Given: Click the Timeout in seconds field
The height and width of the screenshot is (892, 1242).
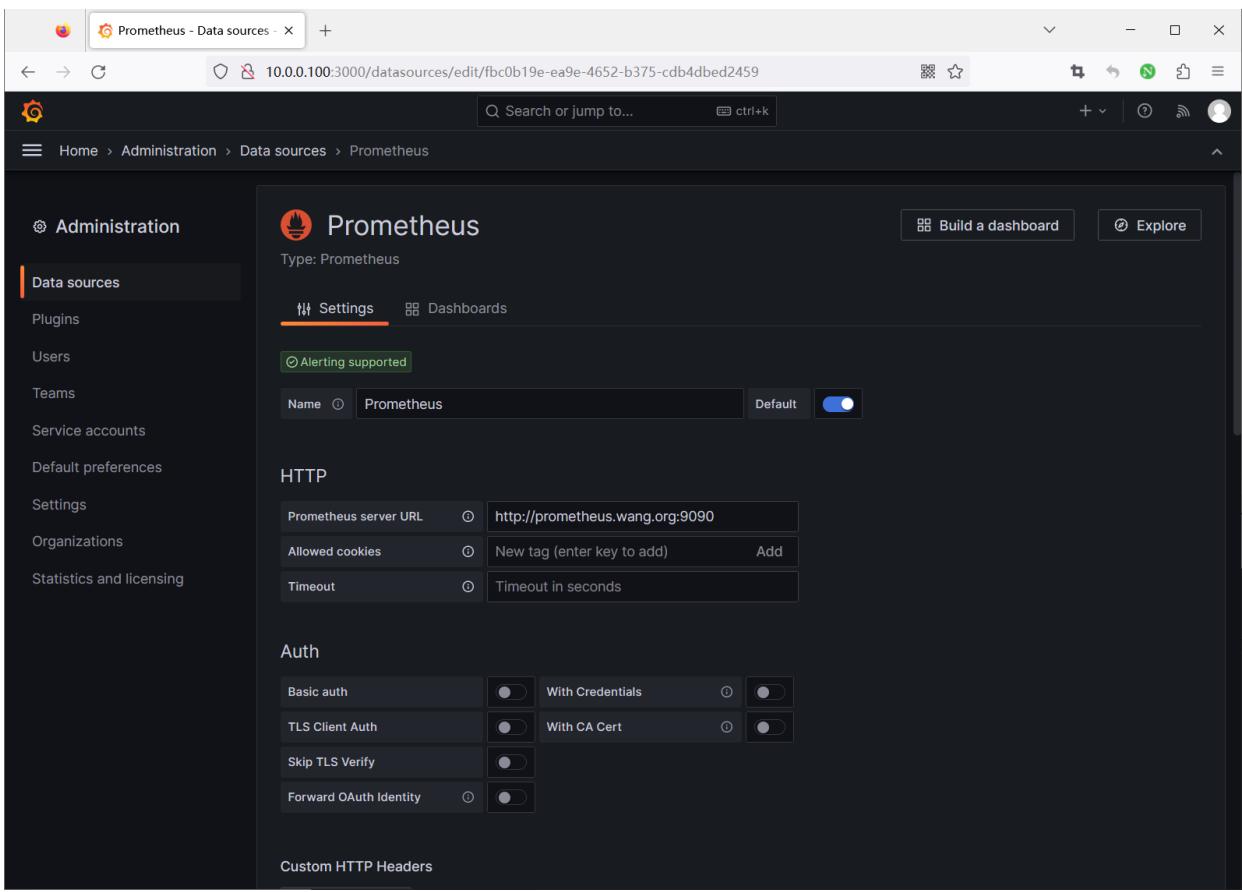Looking at the screenshot, I should [642, 587].
